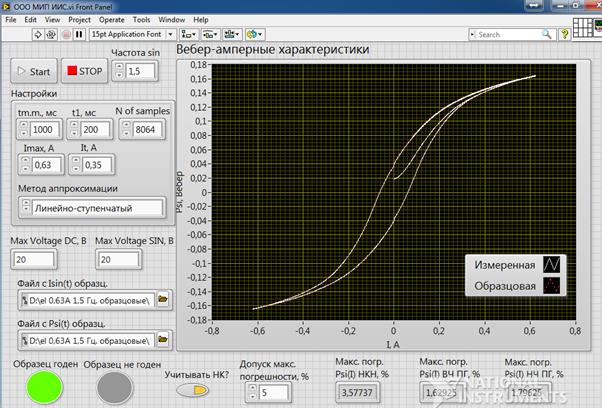Click the Max Voltage DC, B field

click(34, 259)
